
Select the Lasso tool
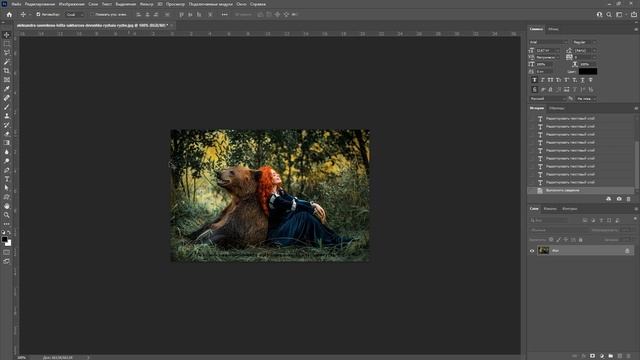pos(7,53)
